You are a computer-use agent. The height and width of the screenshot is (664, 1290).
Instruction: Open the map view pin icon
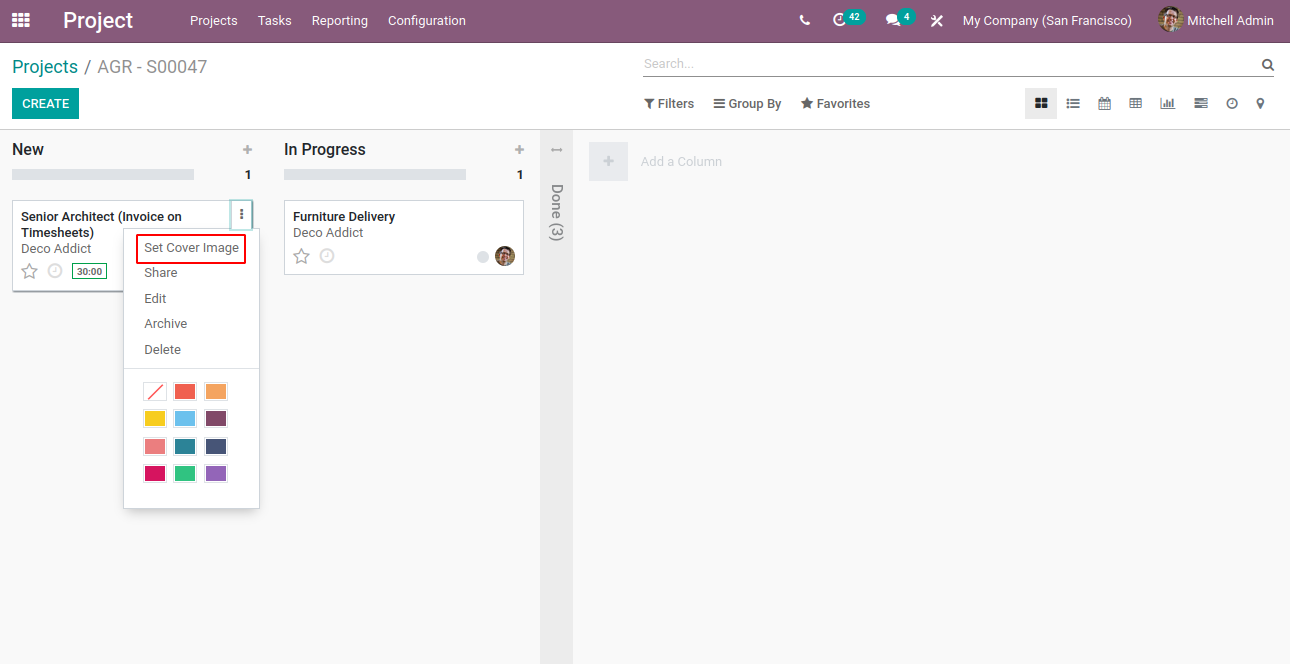pyautogui.click(x=1260, y=103)
